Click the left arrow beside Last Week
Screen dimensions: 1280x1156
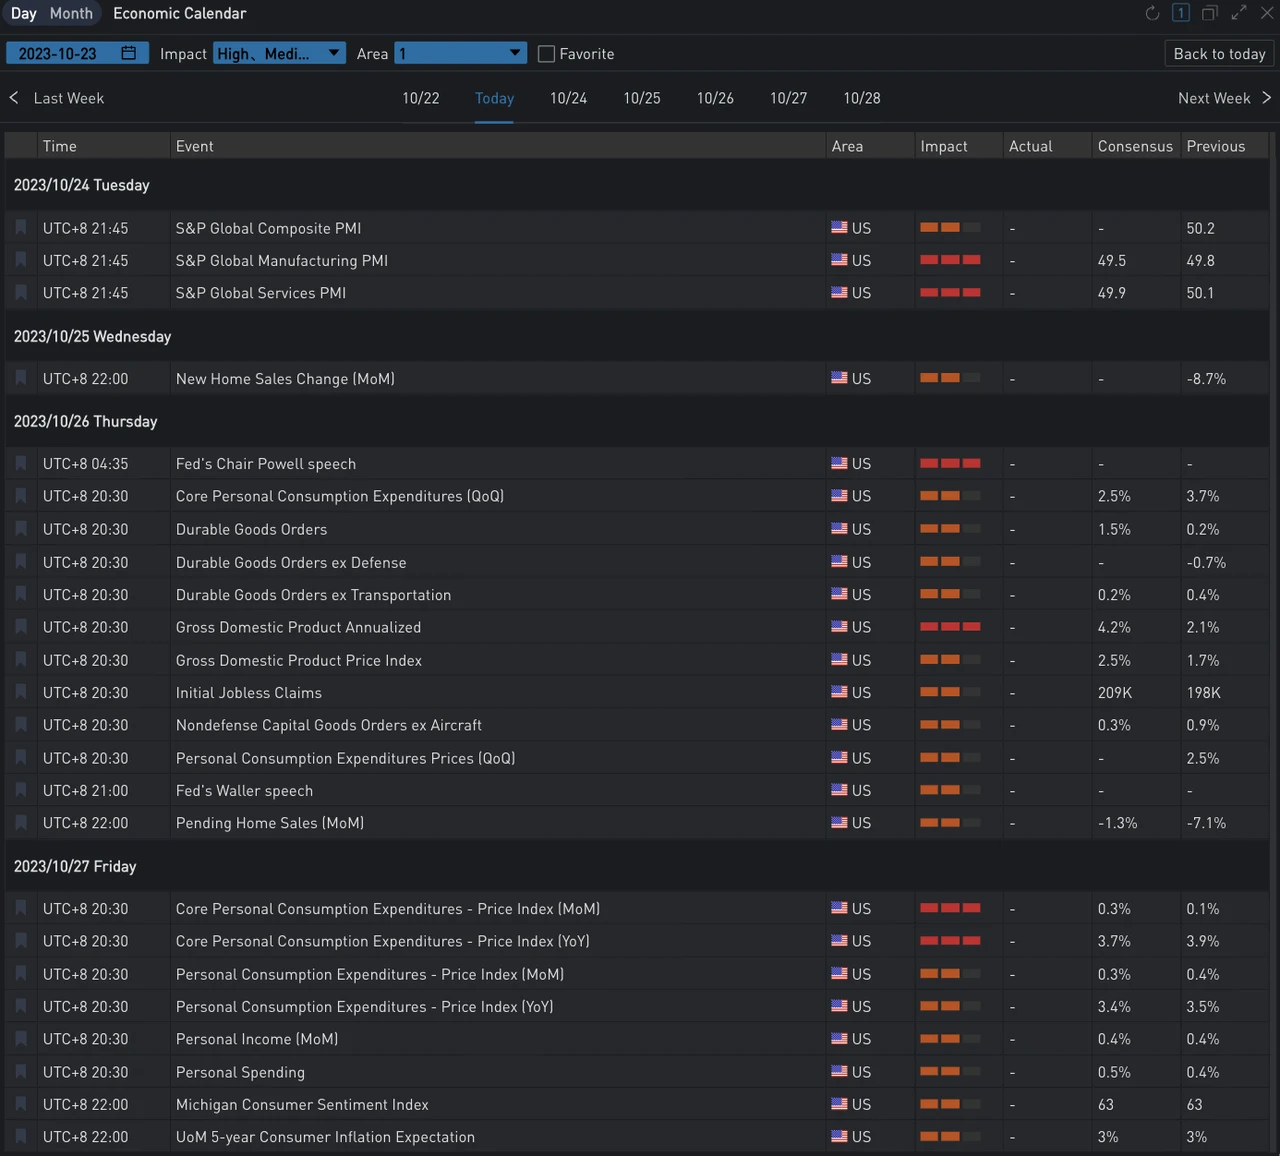coord(14,98)
